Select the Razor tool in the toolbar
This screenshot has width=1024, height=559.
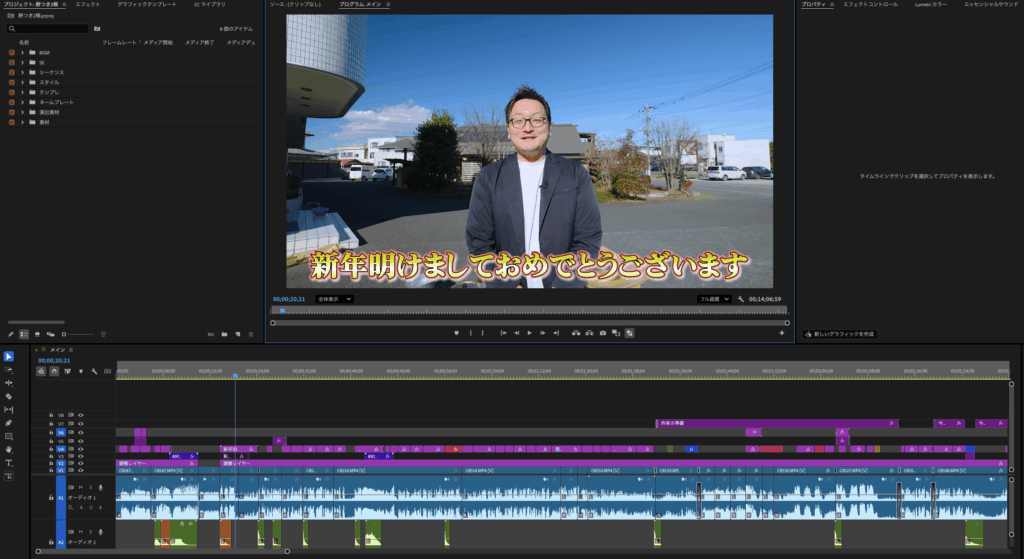pos(9,396)
